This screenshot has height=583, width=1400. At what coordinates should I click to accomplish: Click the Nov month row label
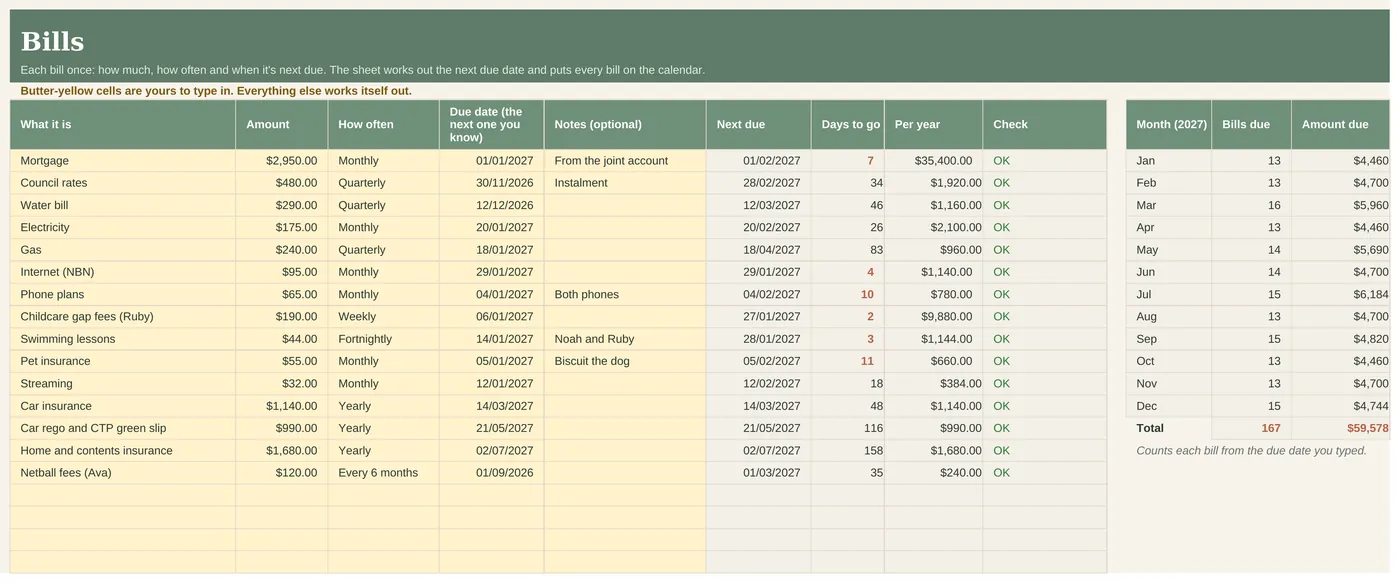(x=1168, y=384)
